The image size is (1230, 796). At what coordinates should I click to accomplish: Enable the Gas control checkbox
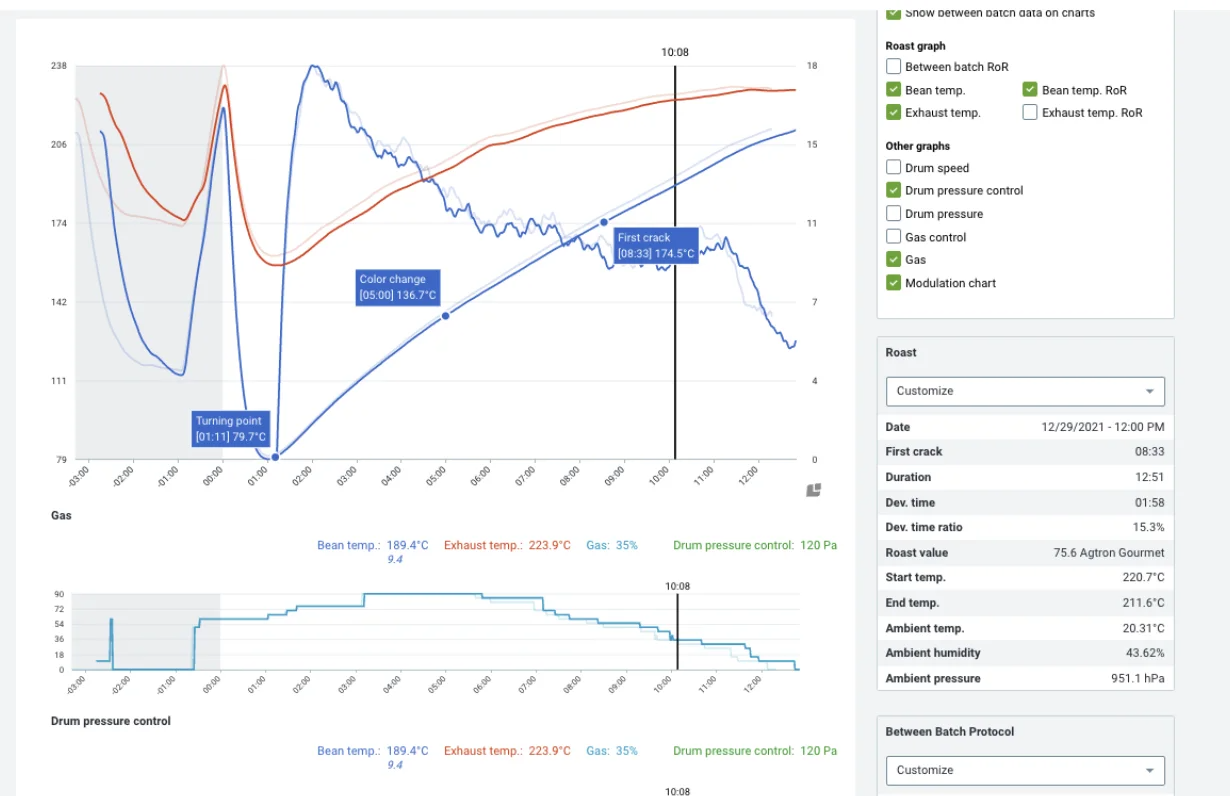click(x=894, y=237)
